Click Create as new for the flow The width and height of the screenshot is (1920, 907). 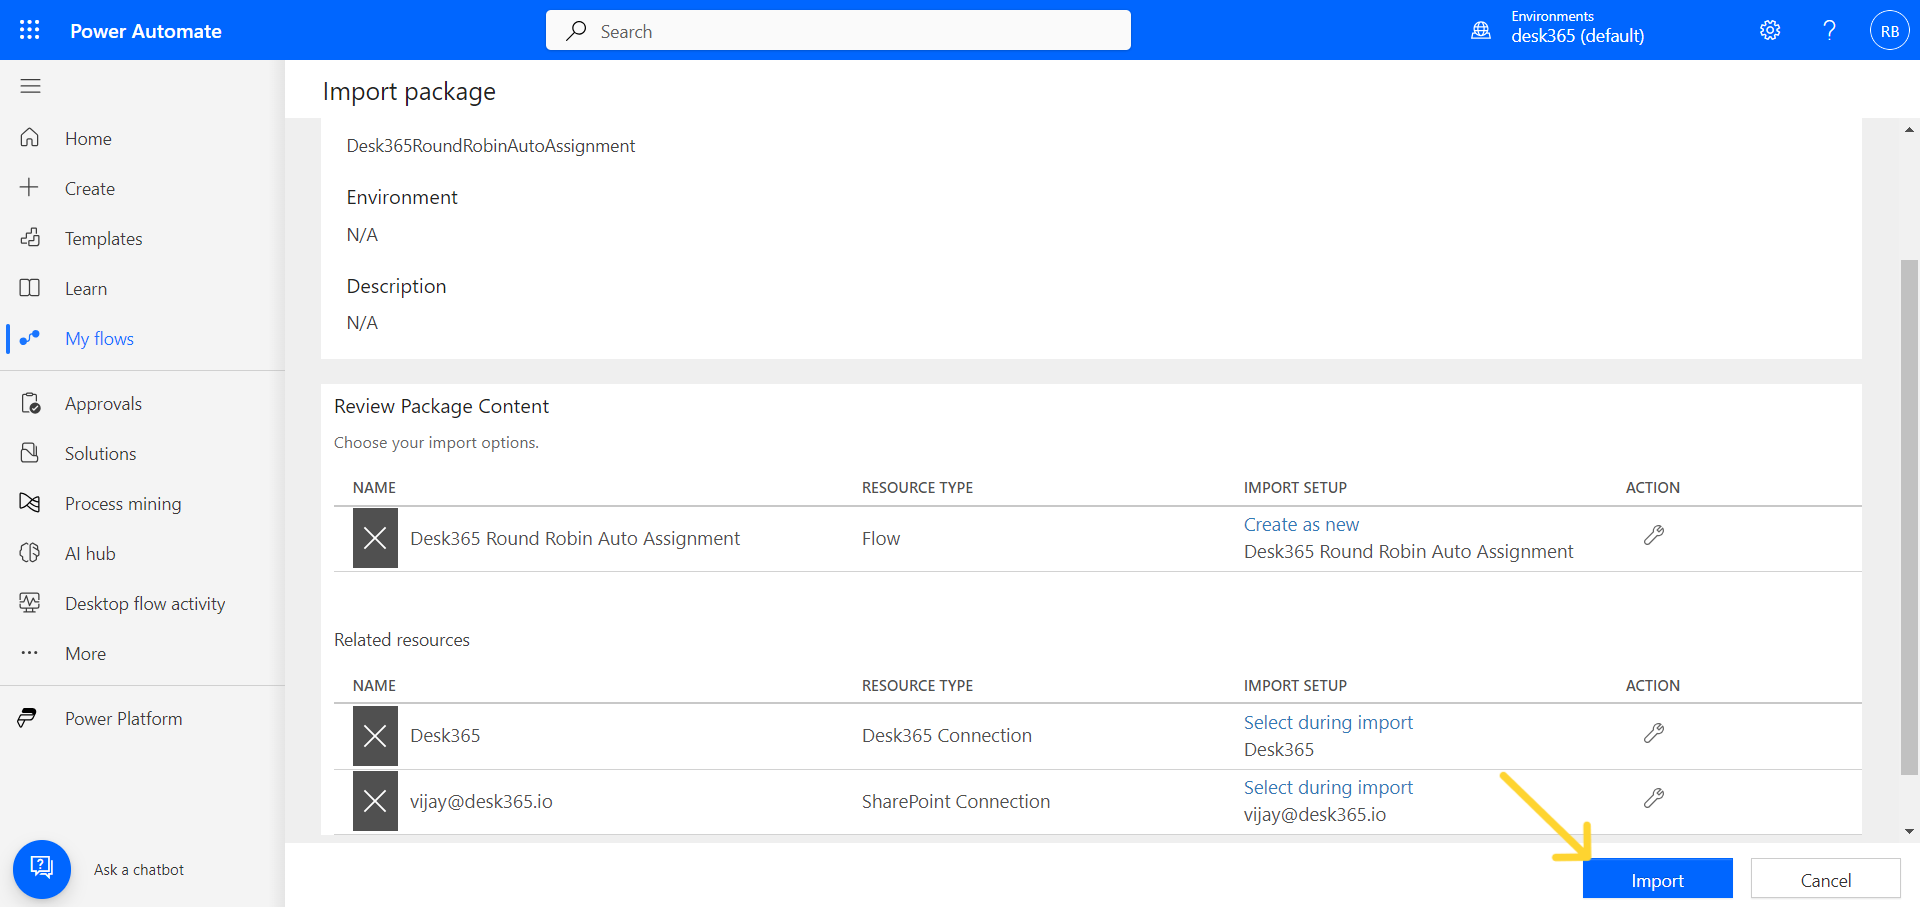click(x=1300, y=523)
